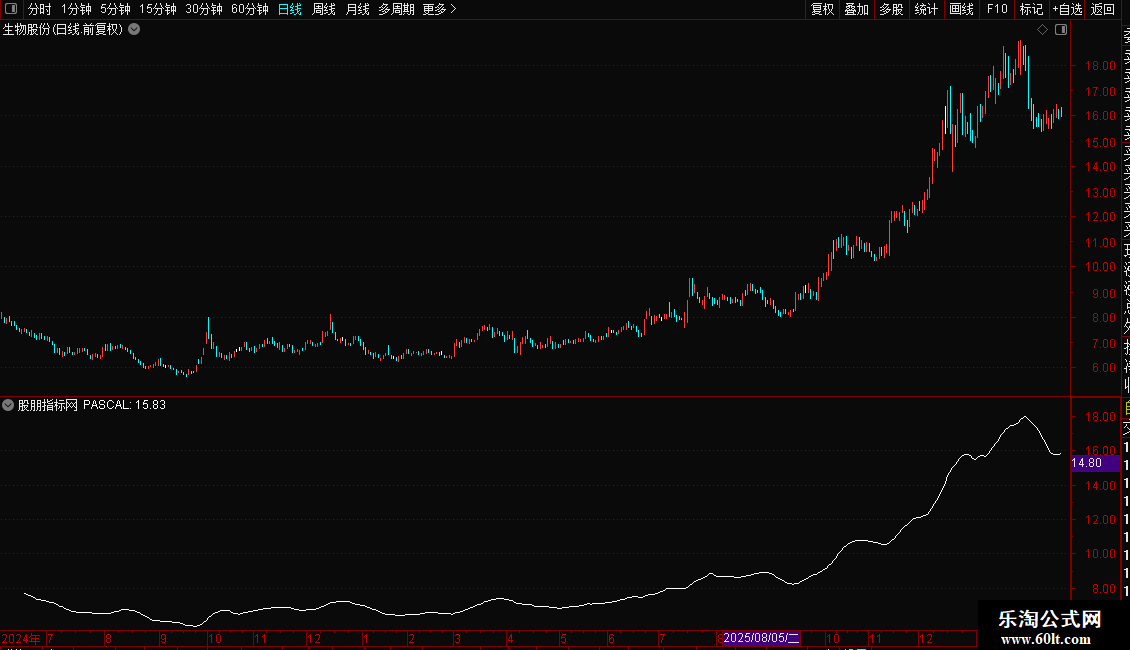Select the 5分钟 period
The height and width of the screenshot is (650, 1130).
pyautogui.click(x=115, y=9)
